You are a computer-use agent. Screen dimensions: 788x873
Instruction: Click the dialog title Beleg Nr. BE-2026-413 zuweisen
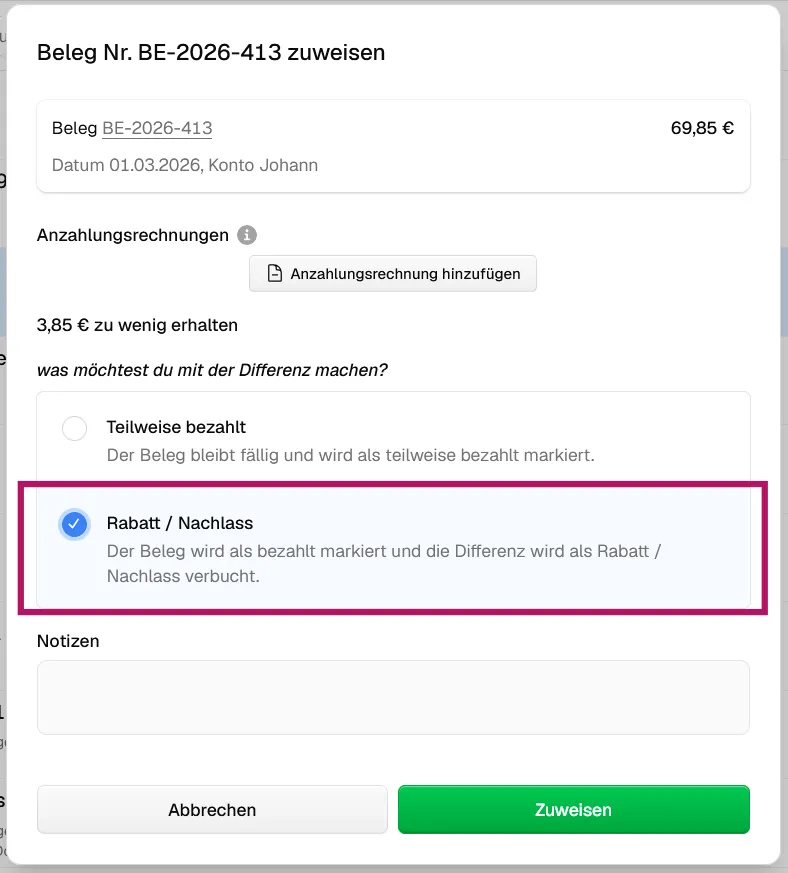(211, 53)
